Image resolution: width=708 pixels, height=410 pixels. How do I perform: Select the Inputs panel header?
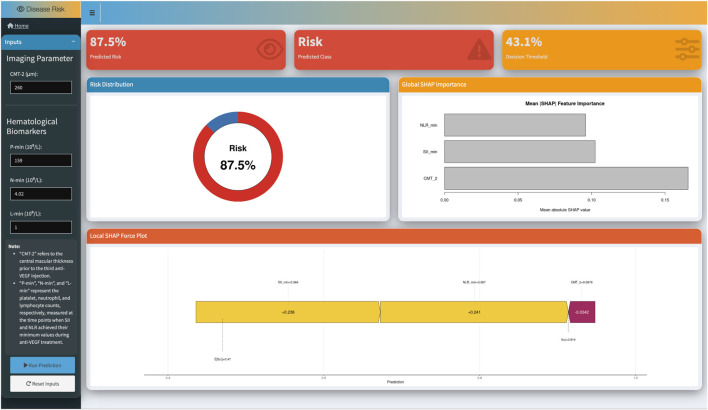41,42
